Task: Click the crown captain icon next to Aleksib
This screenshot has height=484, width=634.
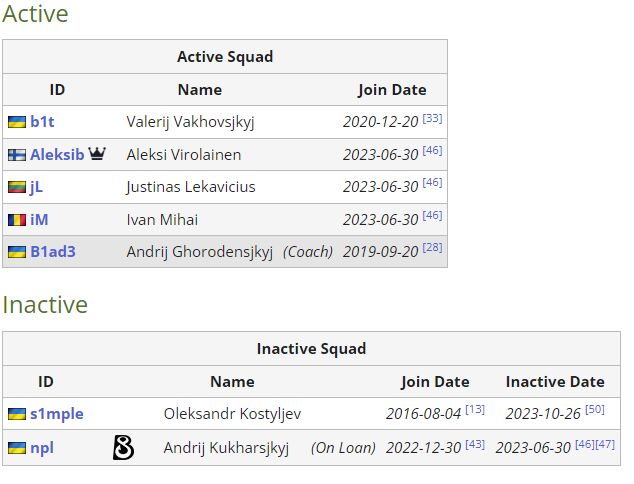Action: [x=97, y=153]
